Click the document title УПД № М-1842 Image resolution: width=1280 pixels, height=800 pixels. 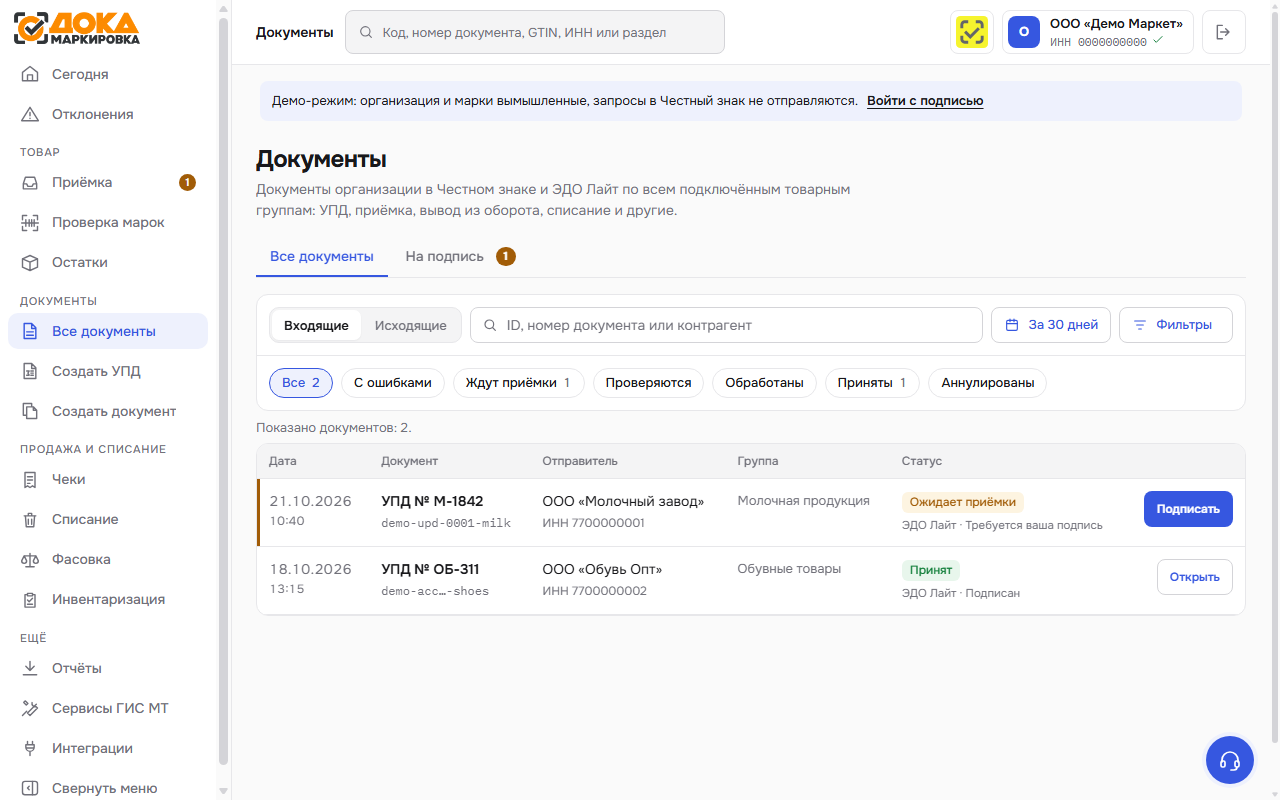click(x=432, y=501)
